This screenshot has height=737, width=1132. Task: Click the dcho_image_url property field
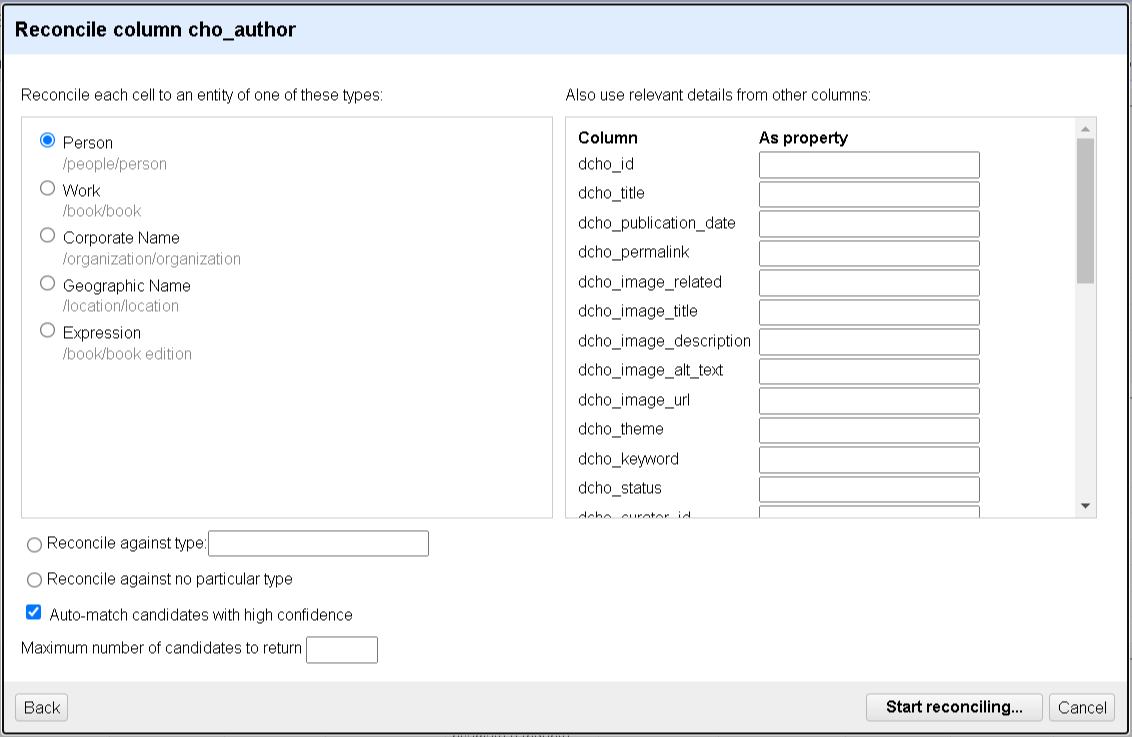[869, 401]
